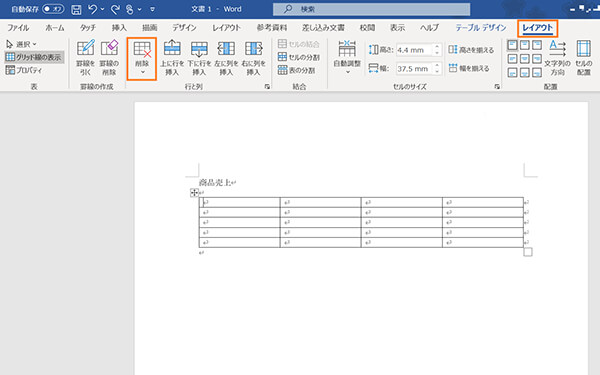The image size is (600, 375).
Task: Switch to the 表示 tab
Action: coord(397,28)
